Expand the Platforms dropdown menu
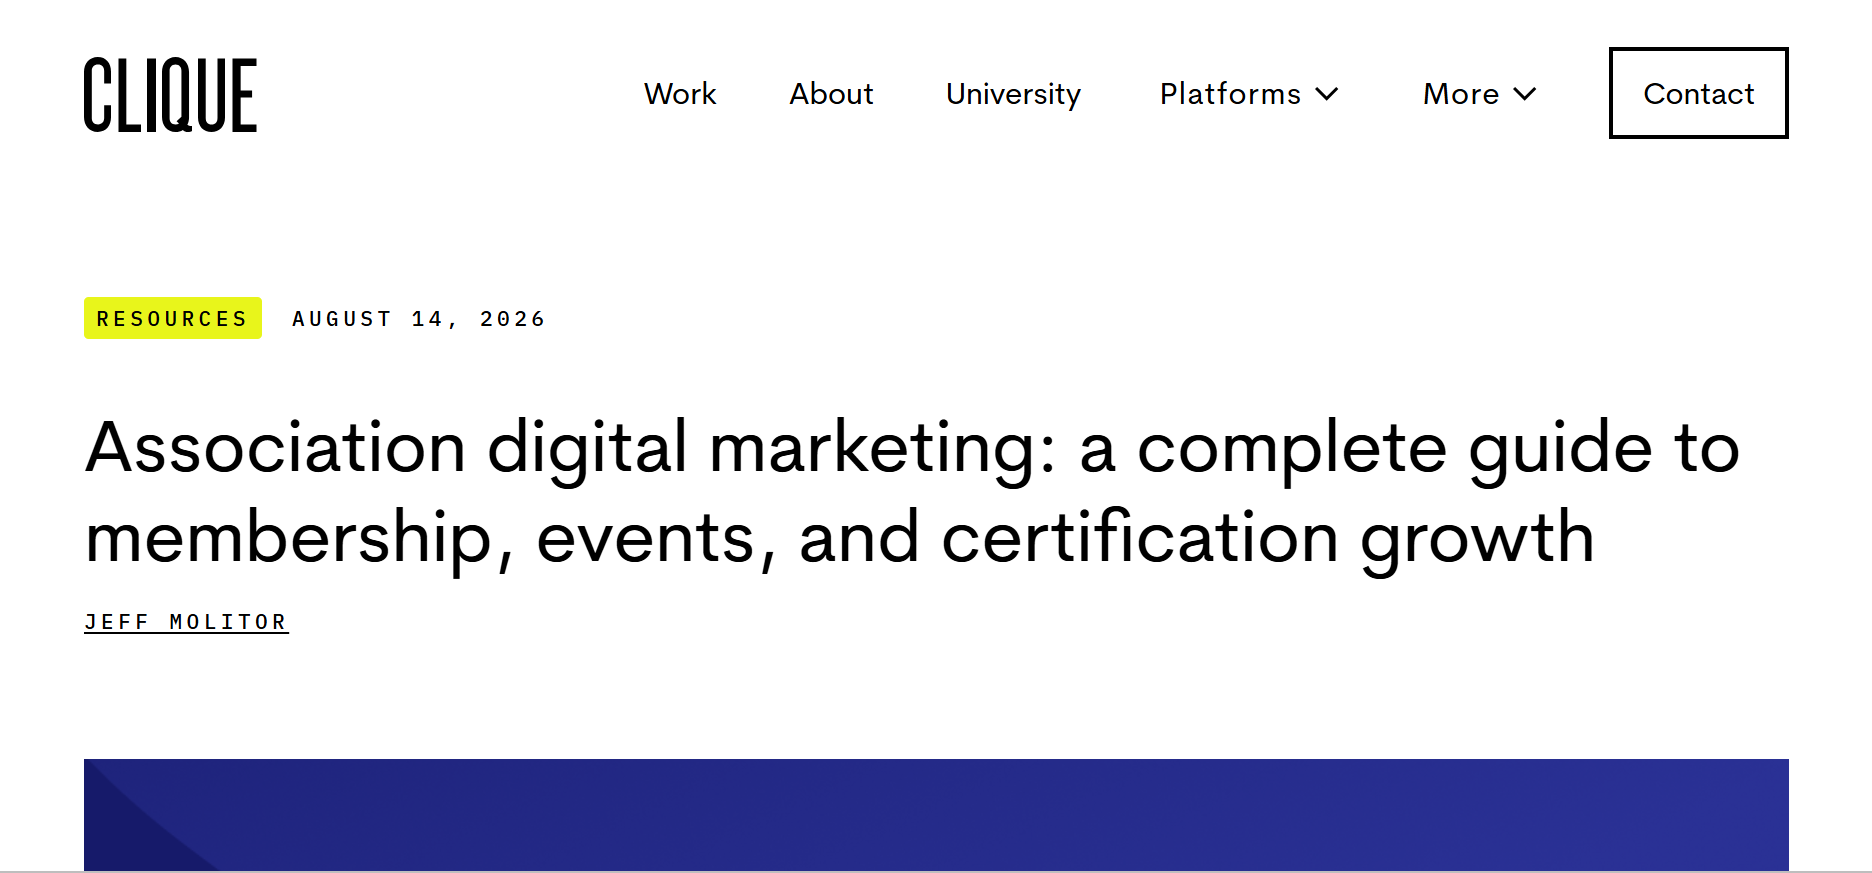 point(1249,94)
